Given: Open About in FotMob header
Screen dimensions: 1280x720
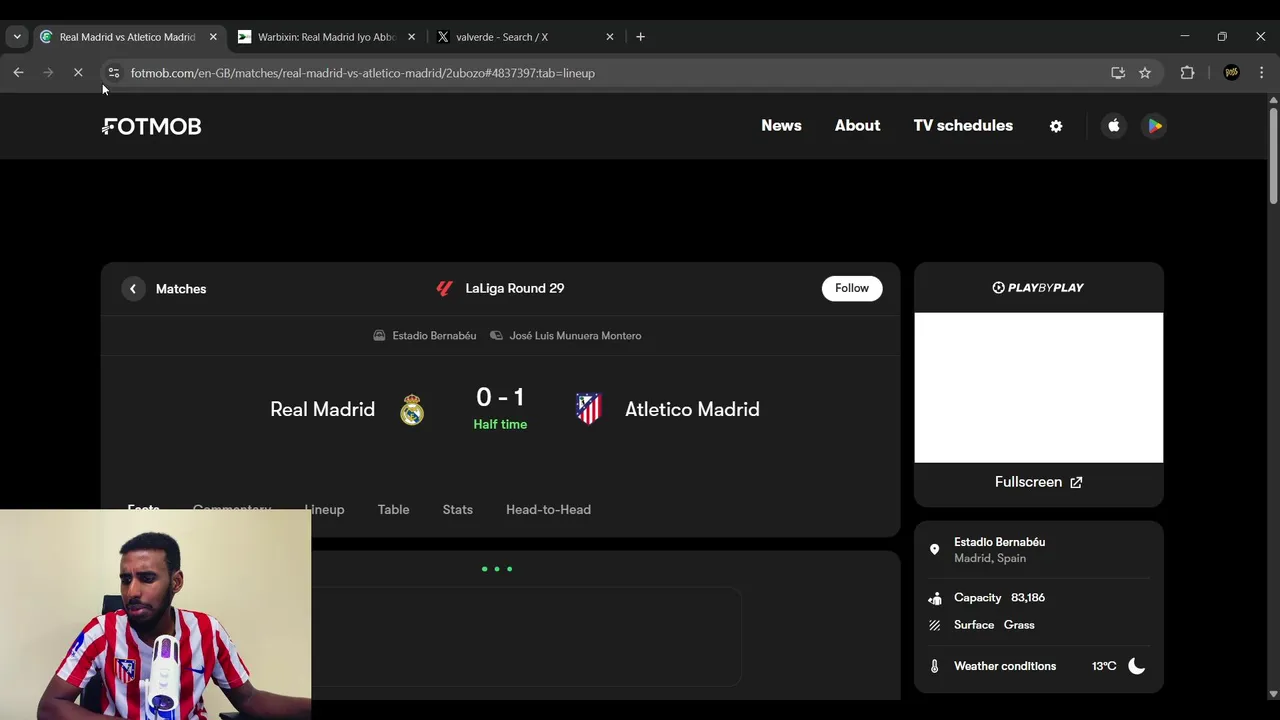Looking at the screenshot, I should 858,126.
